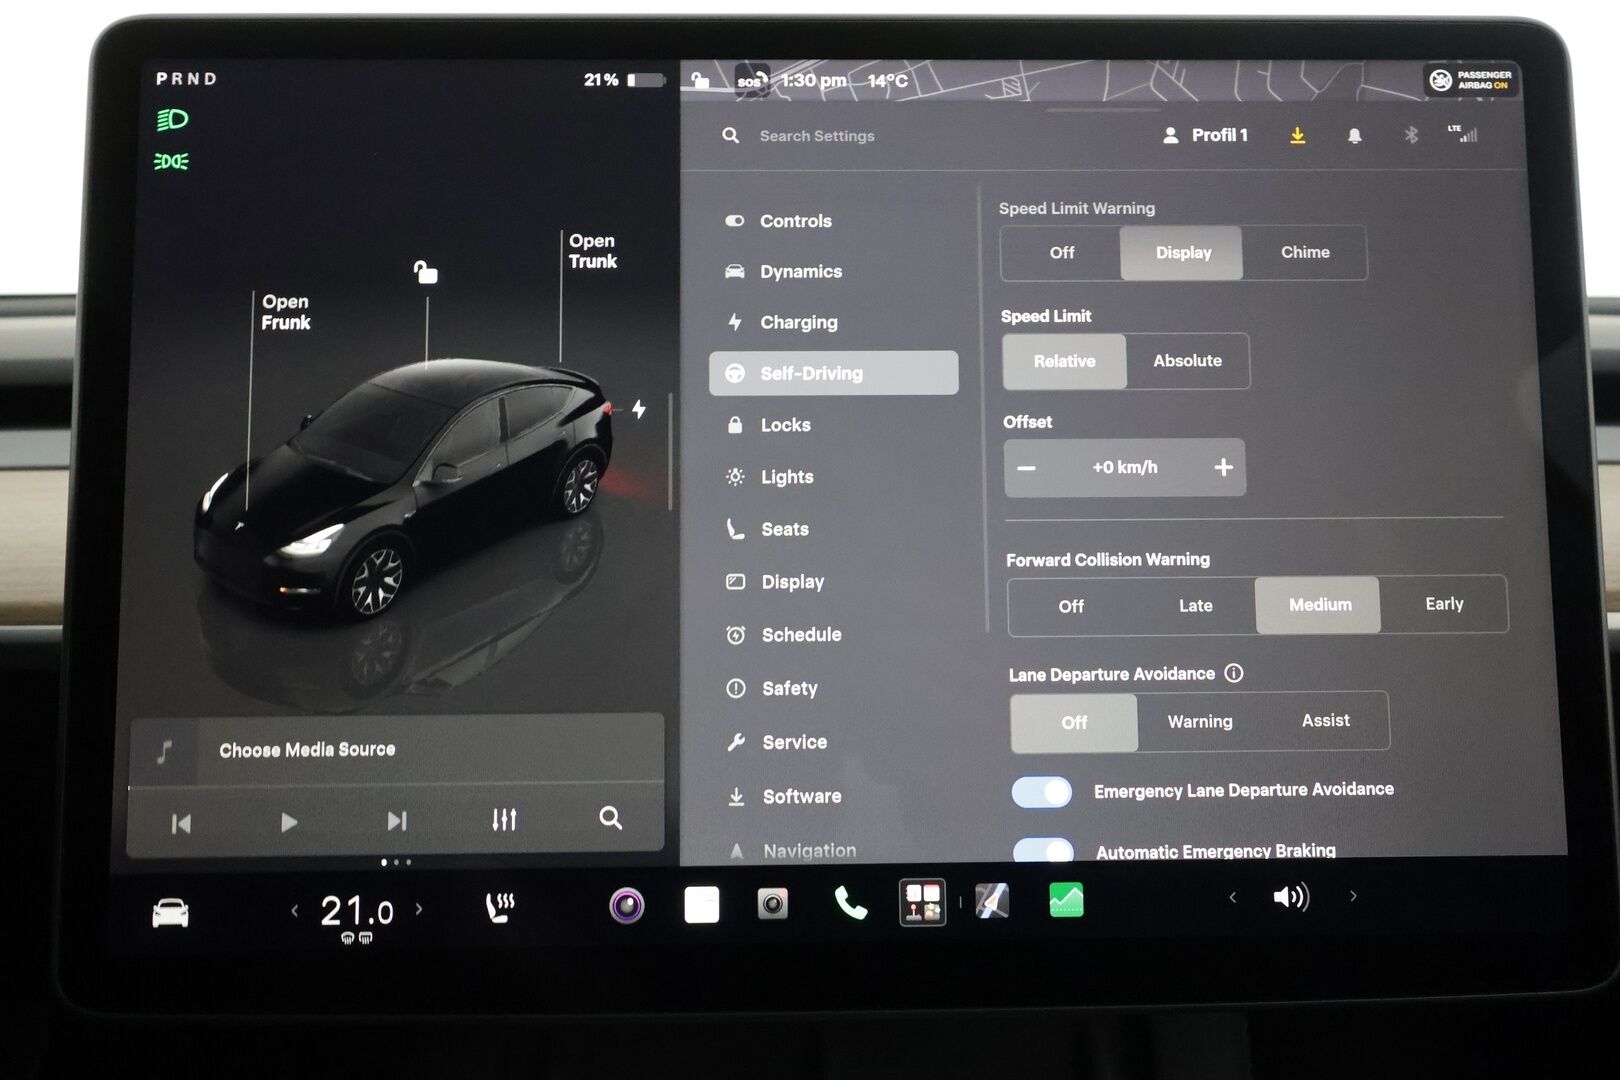Set Forward Collision Warning to Late
This screenshot has height=1080, width=1620.
tap(1195, 605)
